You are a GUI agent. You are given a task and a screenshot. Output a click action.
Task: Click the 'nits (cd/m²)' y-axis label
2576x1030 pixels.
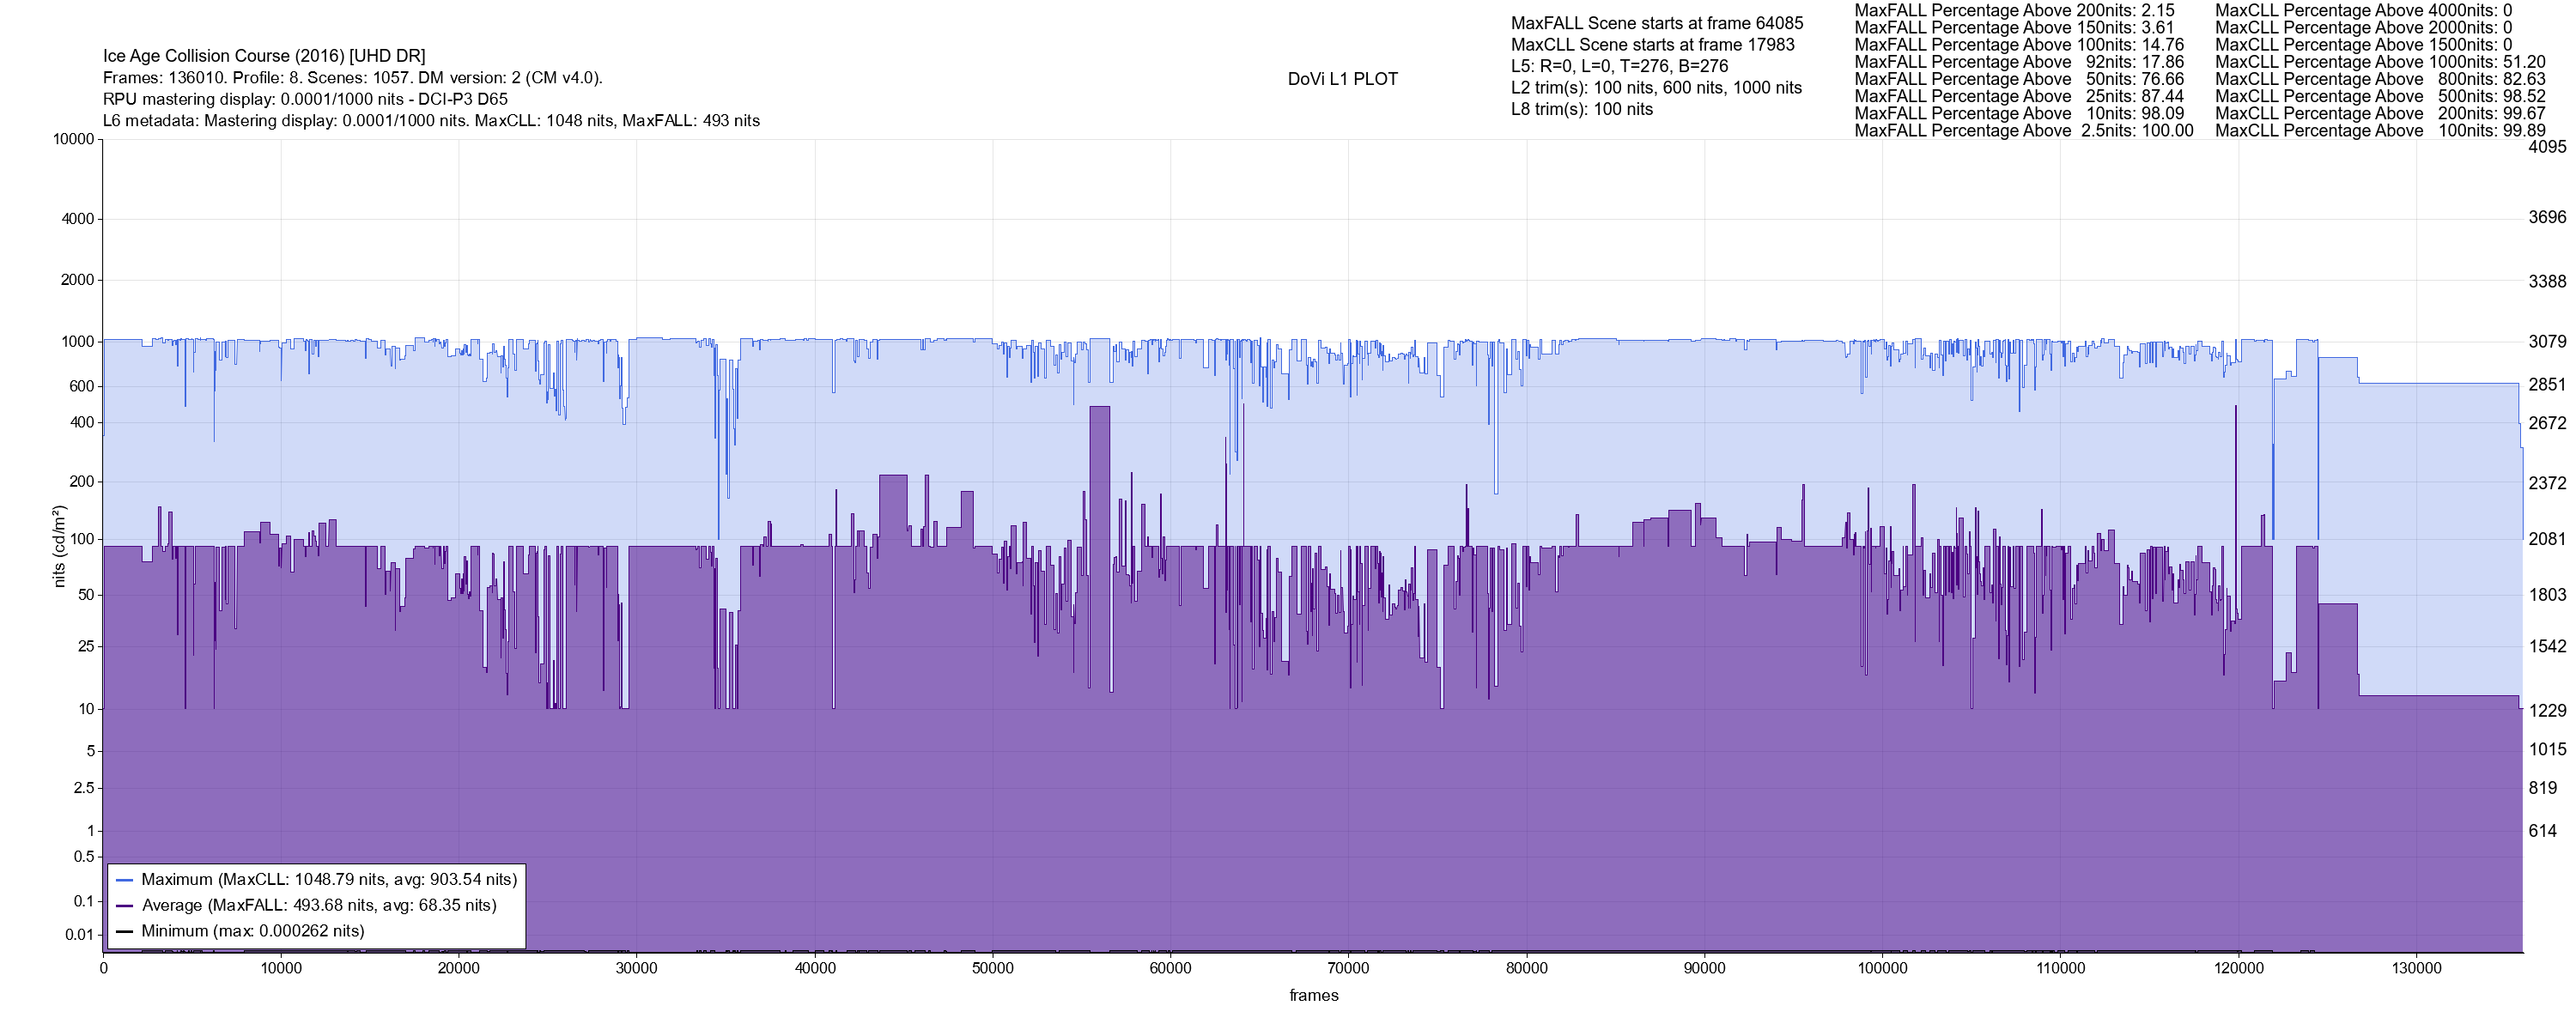(59, 546)
